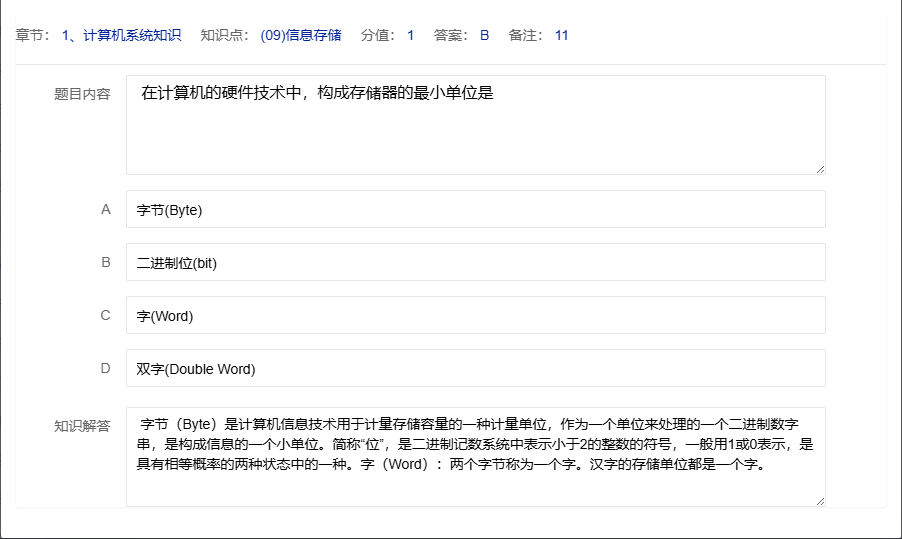Click the 知识解答 field label

82,426
